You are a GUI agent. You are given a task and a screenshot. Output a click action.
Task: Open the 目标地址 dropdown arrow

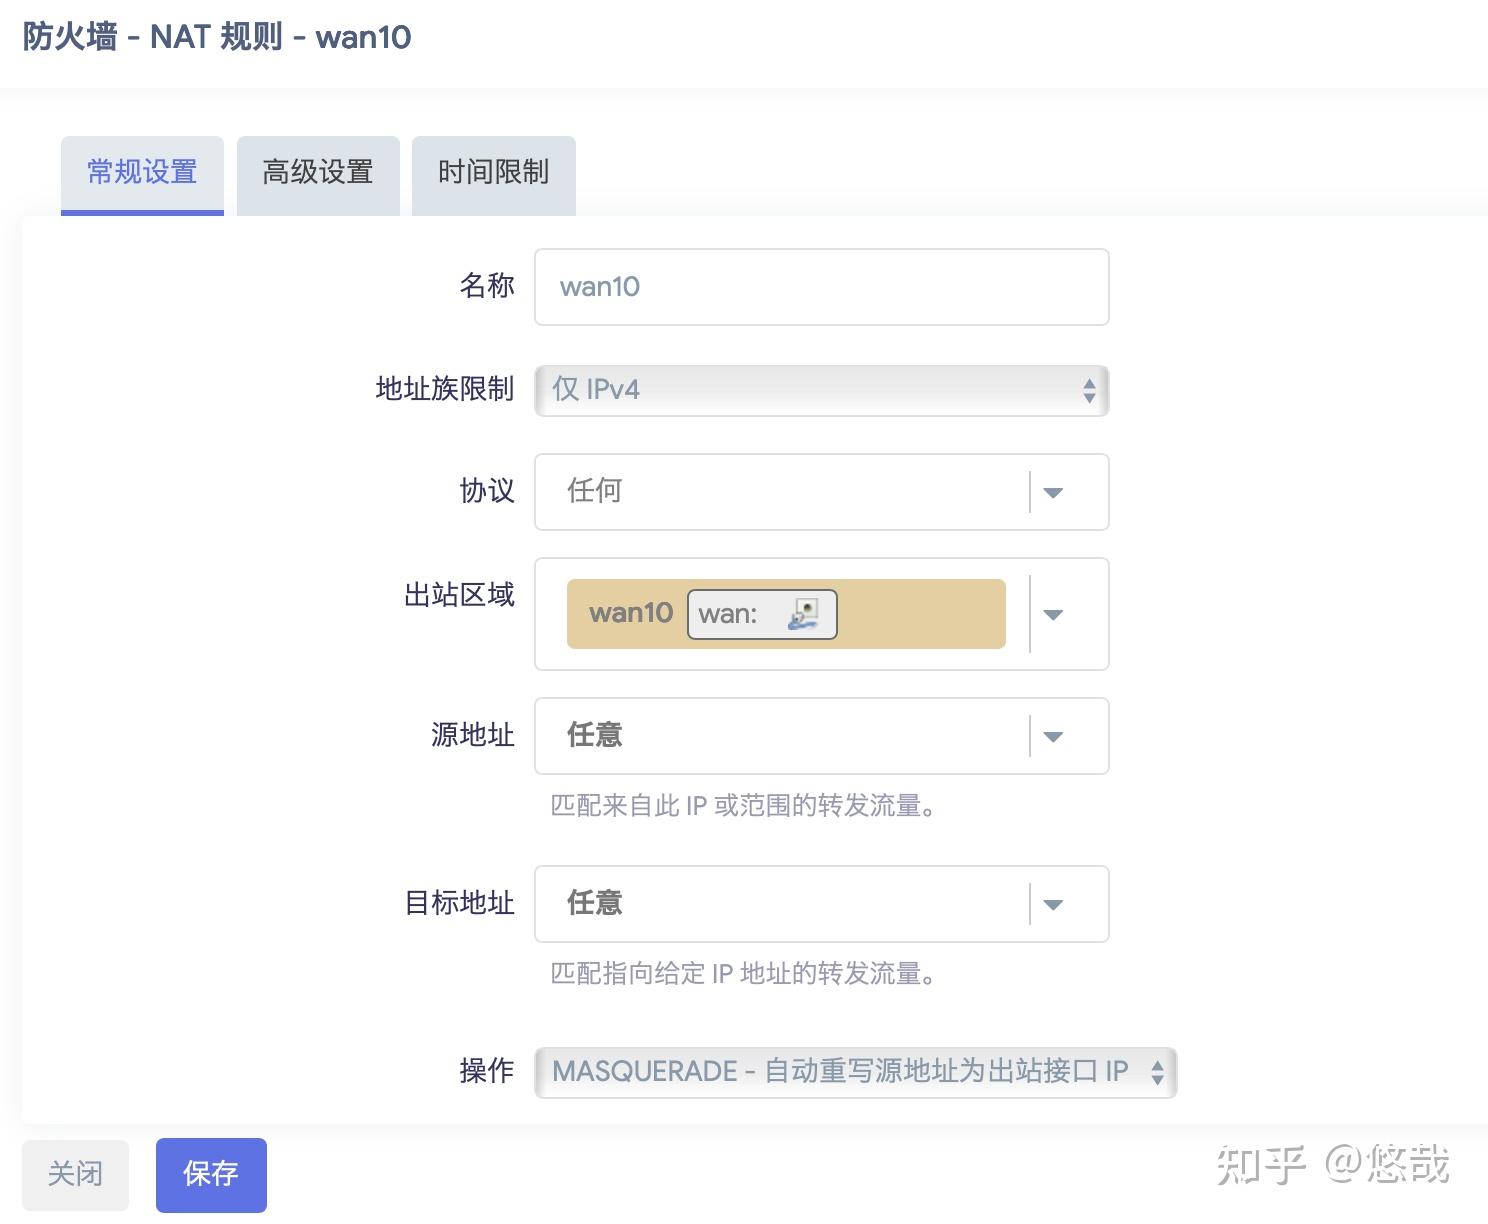pyautogui.click(x=1053, y=904)
